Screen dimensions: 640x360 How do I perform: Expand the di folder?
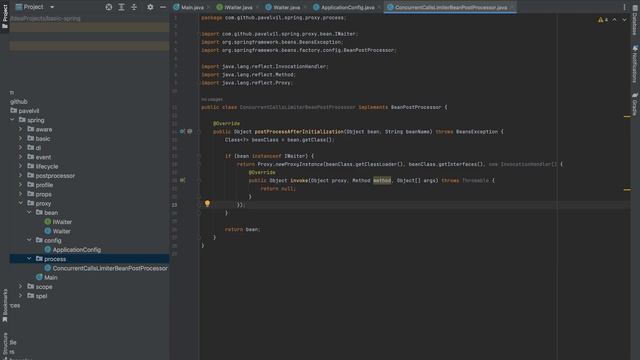coord(21,148)
